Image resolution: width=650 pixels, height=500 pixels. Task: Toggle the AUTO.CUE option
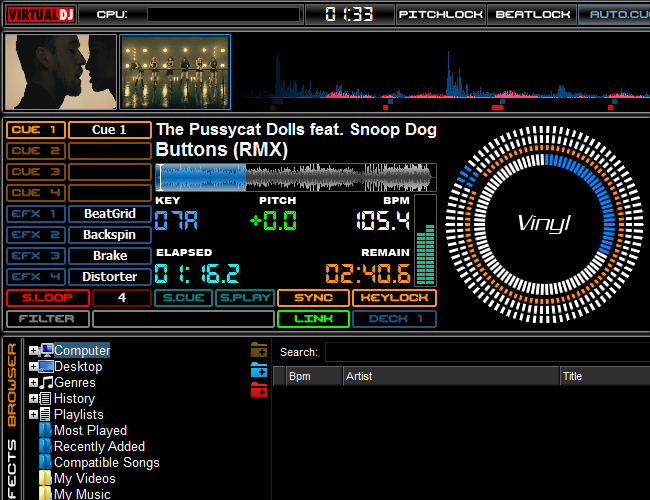click(x=614, y=15)
